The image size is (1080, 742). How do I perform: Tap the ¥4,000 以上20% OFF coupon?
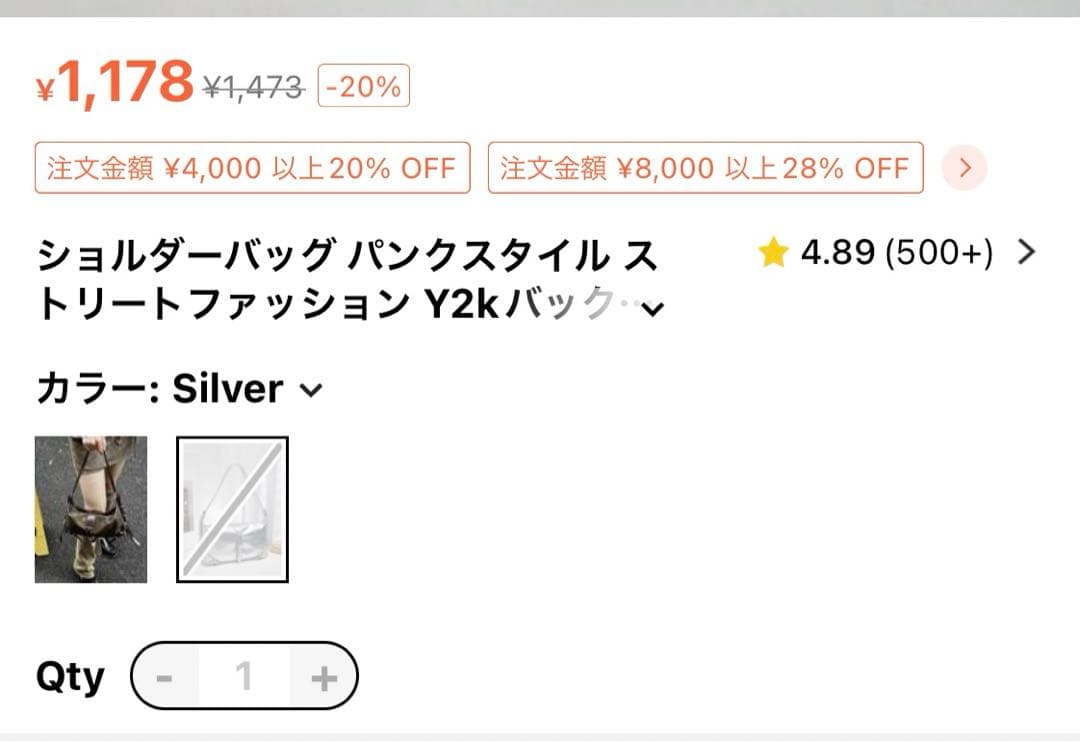pos(253,167)
